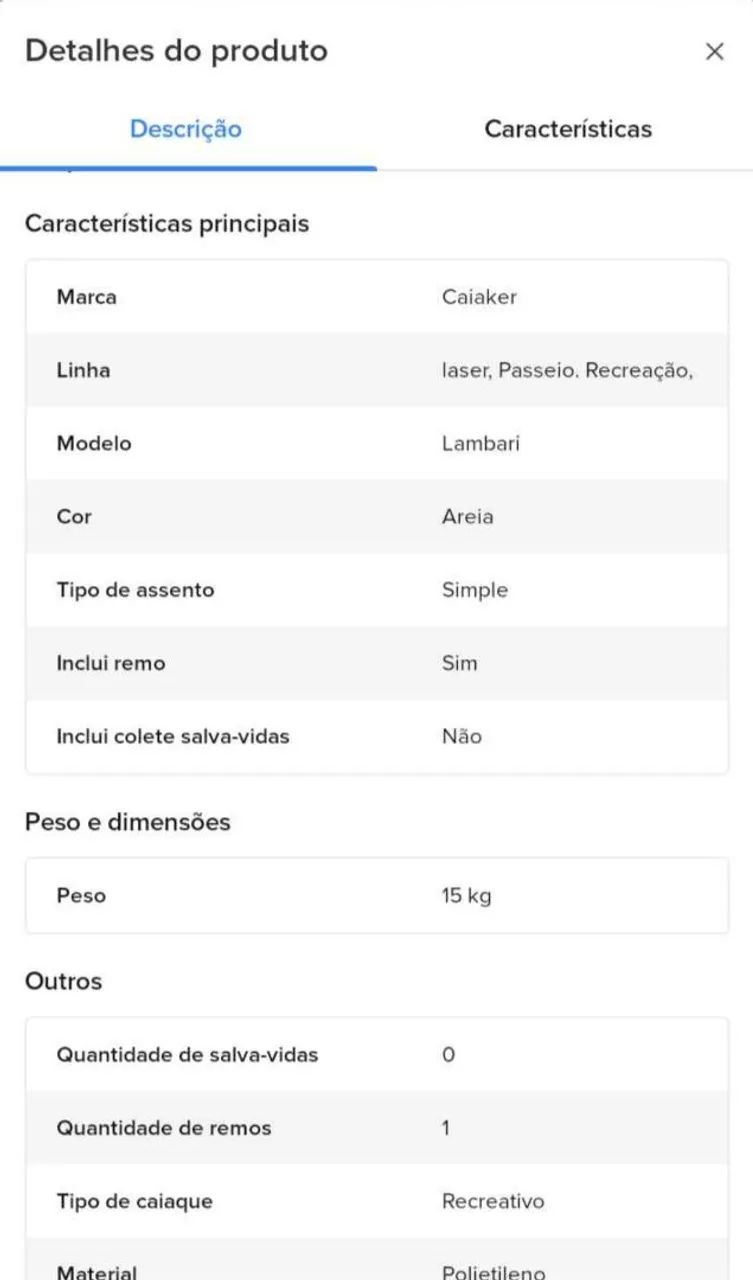Select the Recreativo value text
This screenshot has height=1280, width=753.
point(493,1201)
